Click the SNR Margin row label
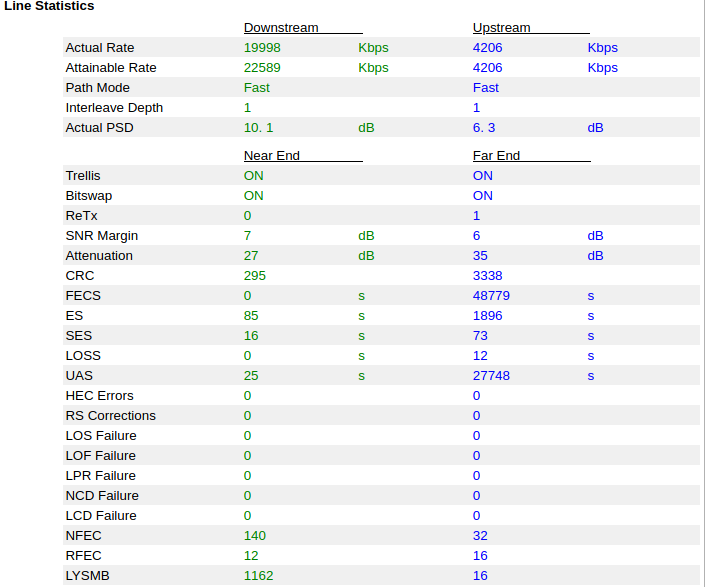Image resolution: width=705 pixels, height=587 pixels. tap(101, 236)
